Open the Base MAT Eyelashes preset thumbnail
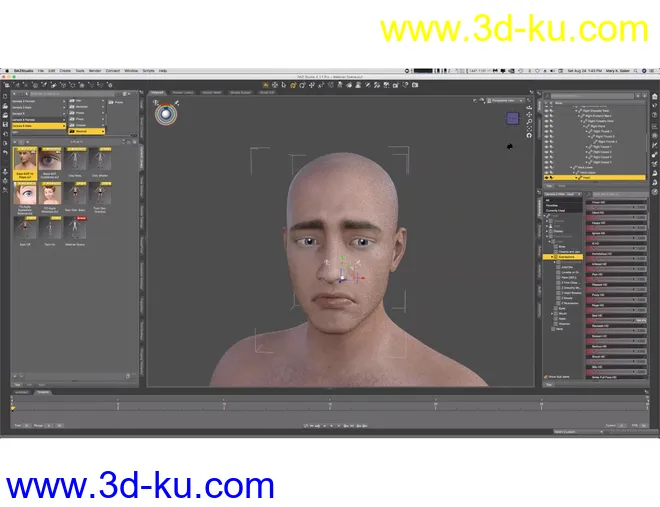The width and height of the screenshot is (660, 507). pos(50,157)
